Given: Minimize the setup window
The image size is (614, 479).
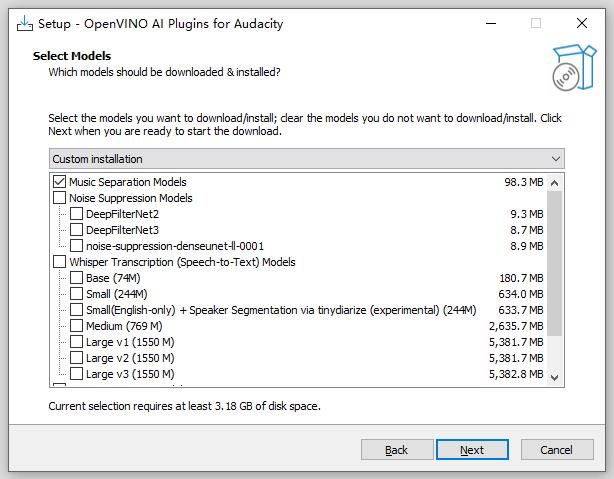Looking at the screenshot, I should tap(491, 23).
